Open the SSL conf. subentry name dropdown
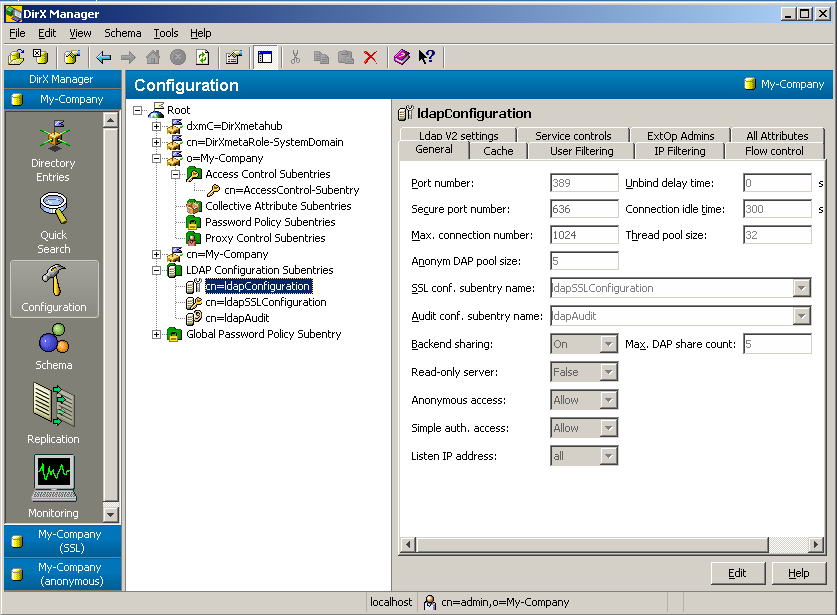This screenshot has width=837, height=615. [801, 288]
